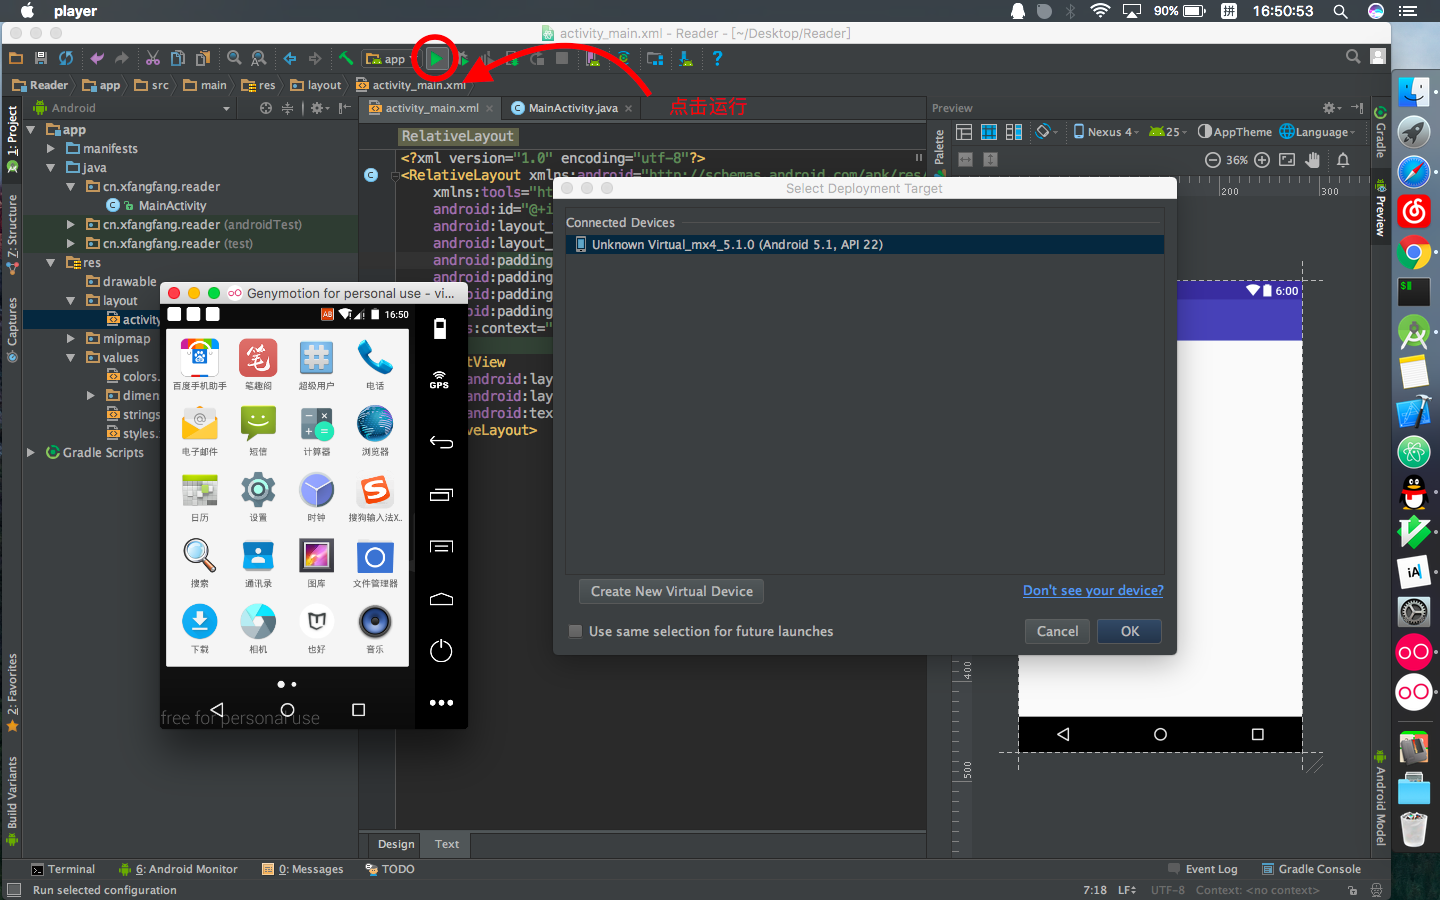The image size is (1440, 900).
Task: Open Chrome from the macOS dock
Action: click(1414, 252)
